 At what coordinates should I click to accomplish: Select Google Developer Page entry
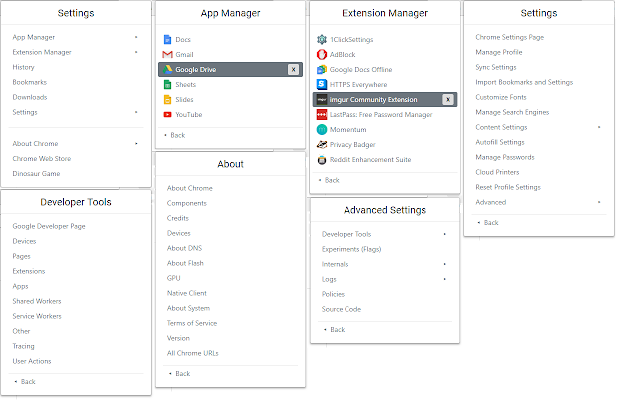49,226
